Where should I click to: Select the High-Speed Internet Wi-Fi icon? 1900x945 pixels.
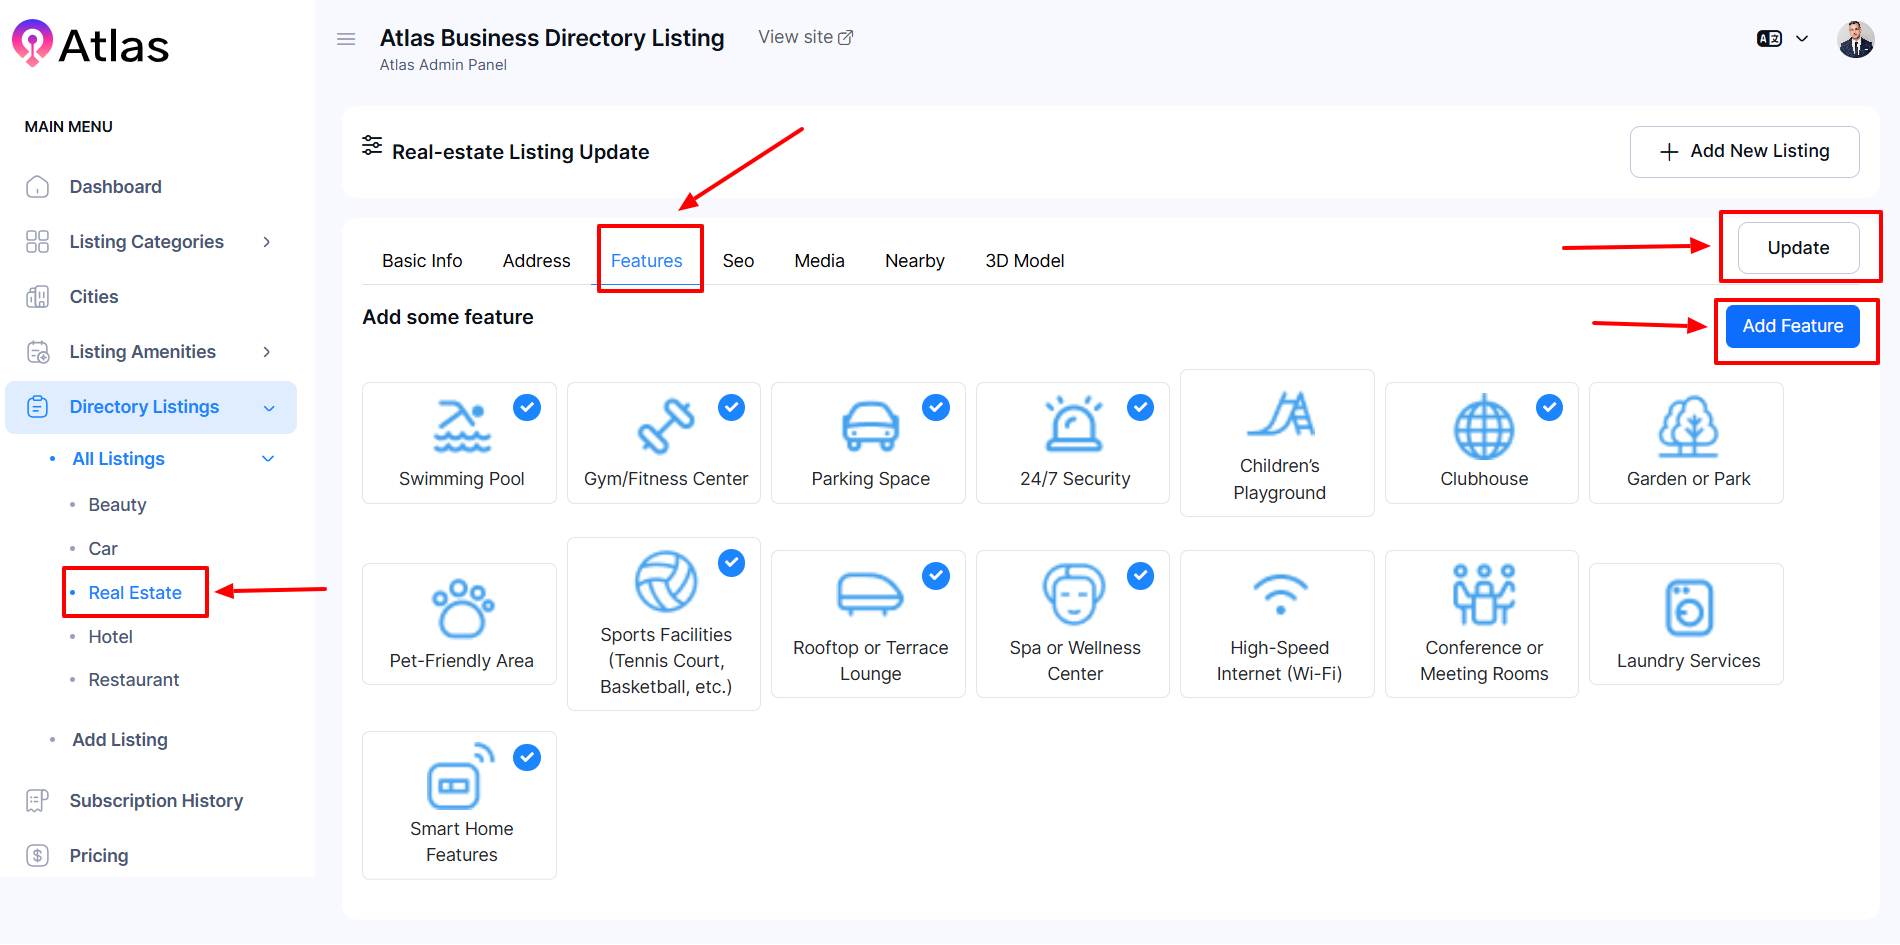(x=1280, y=594)
